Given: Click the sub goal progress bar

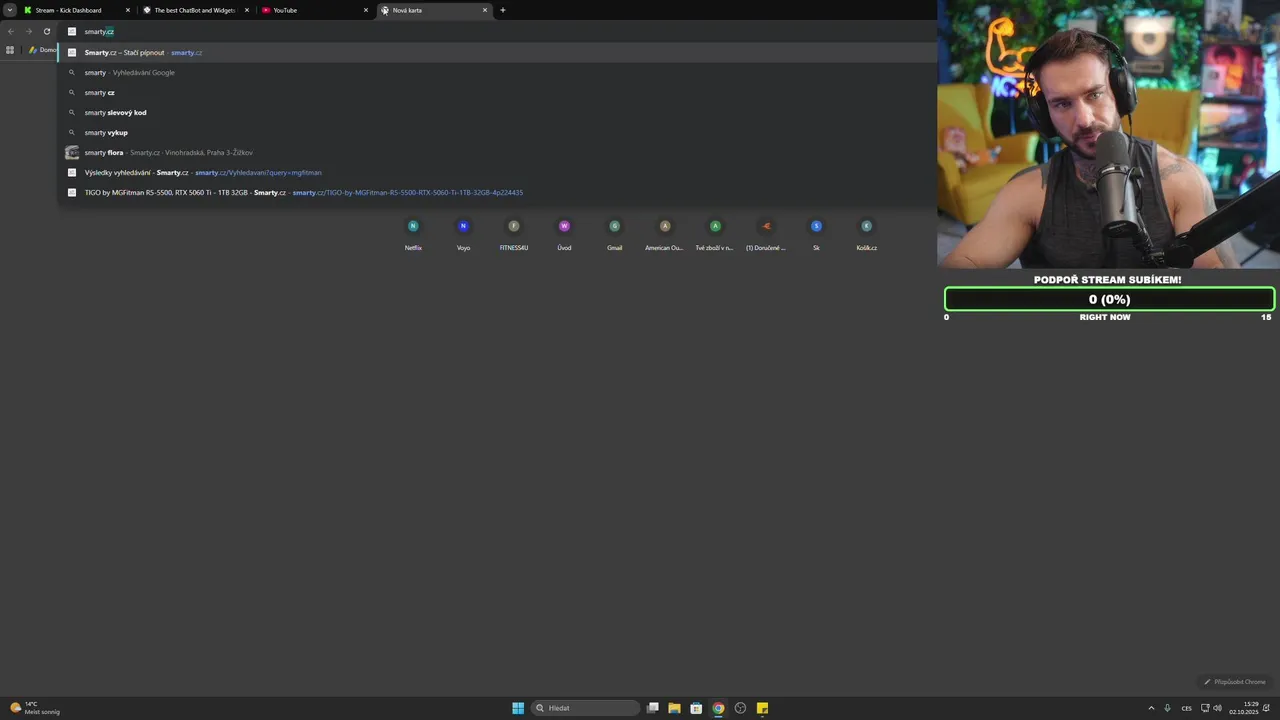Looking at the screenshot, I should 1109,299.
